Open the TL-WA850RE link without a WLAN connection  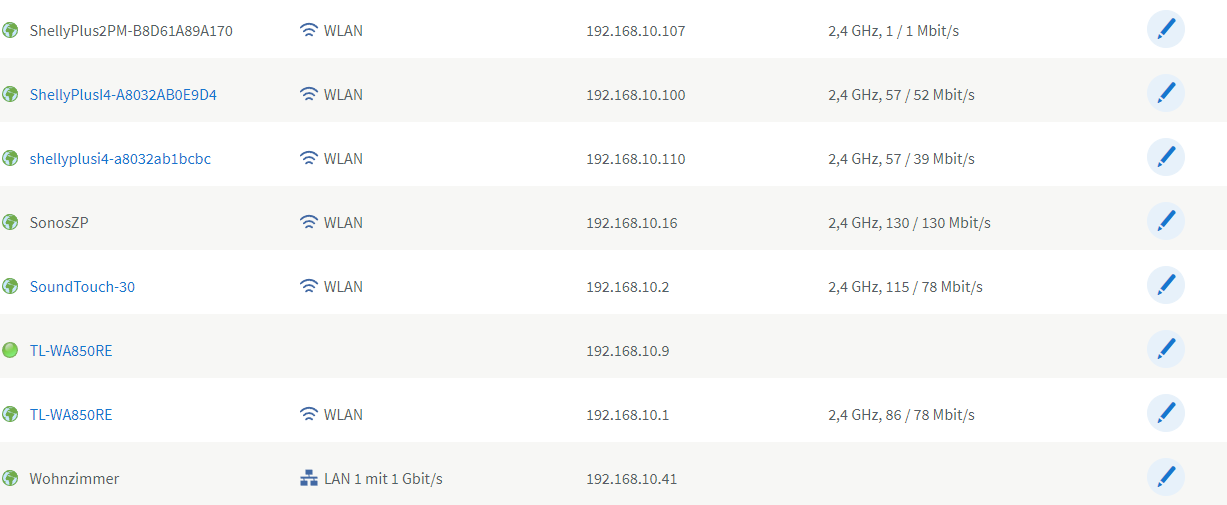click(x=71, y=351)
